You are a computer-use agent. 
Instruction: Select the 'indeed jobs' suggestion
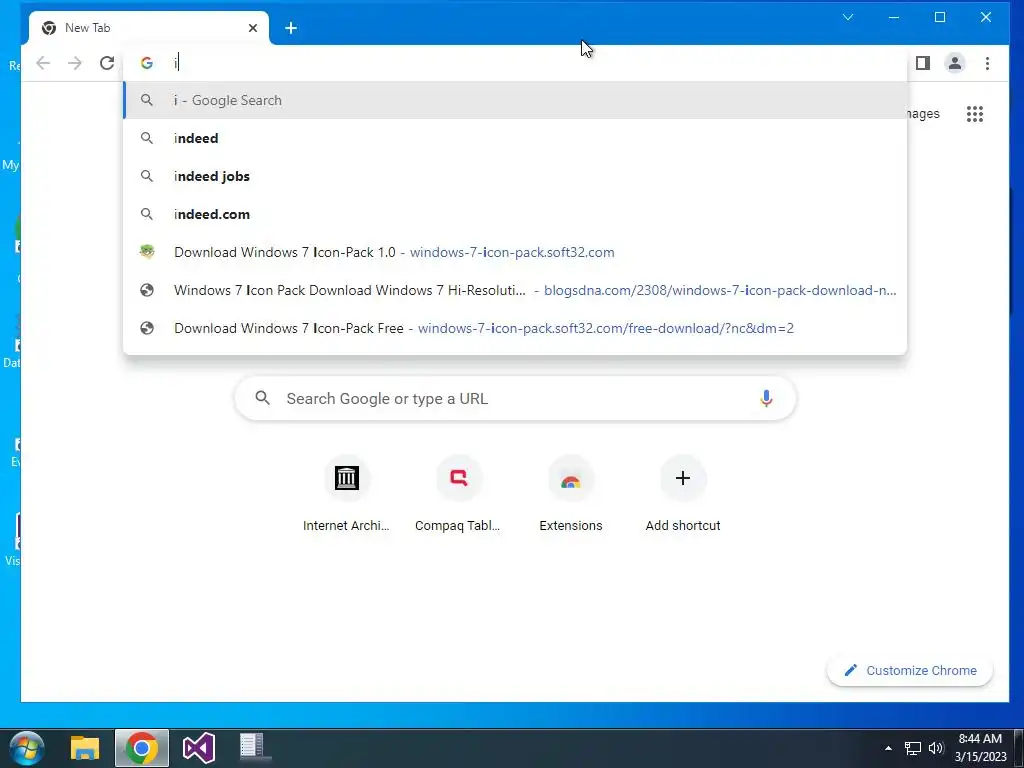click(x=515, y=176)
